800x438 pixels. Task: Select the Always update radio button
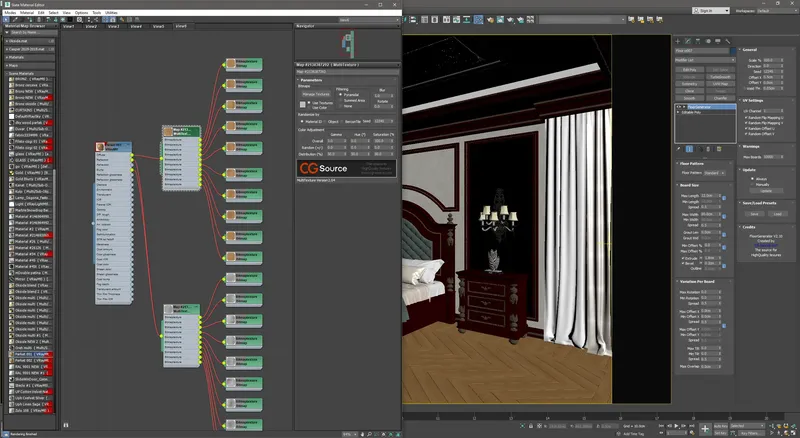[x=753, y=179]
